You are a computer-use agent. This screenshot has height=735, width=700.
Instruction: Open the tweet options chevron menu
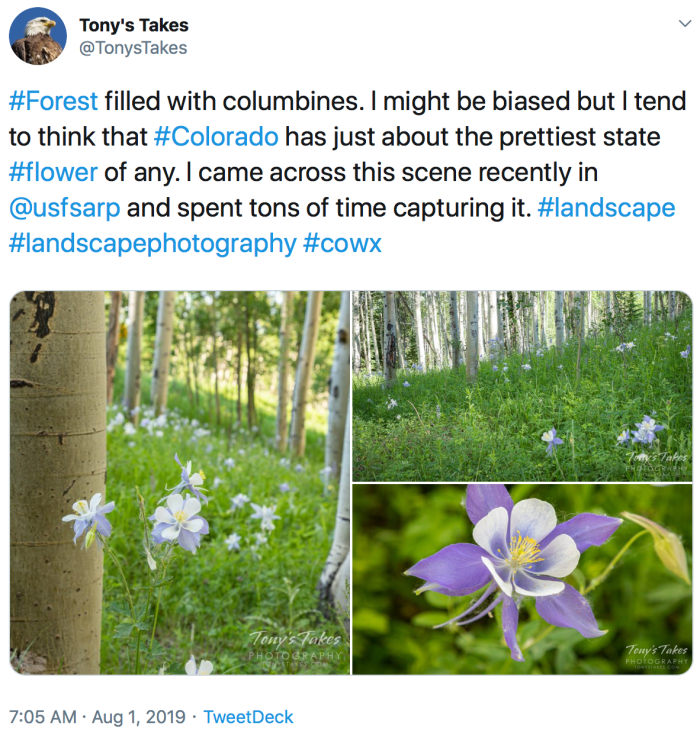(684, 21)
